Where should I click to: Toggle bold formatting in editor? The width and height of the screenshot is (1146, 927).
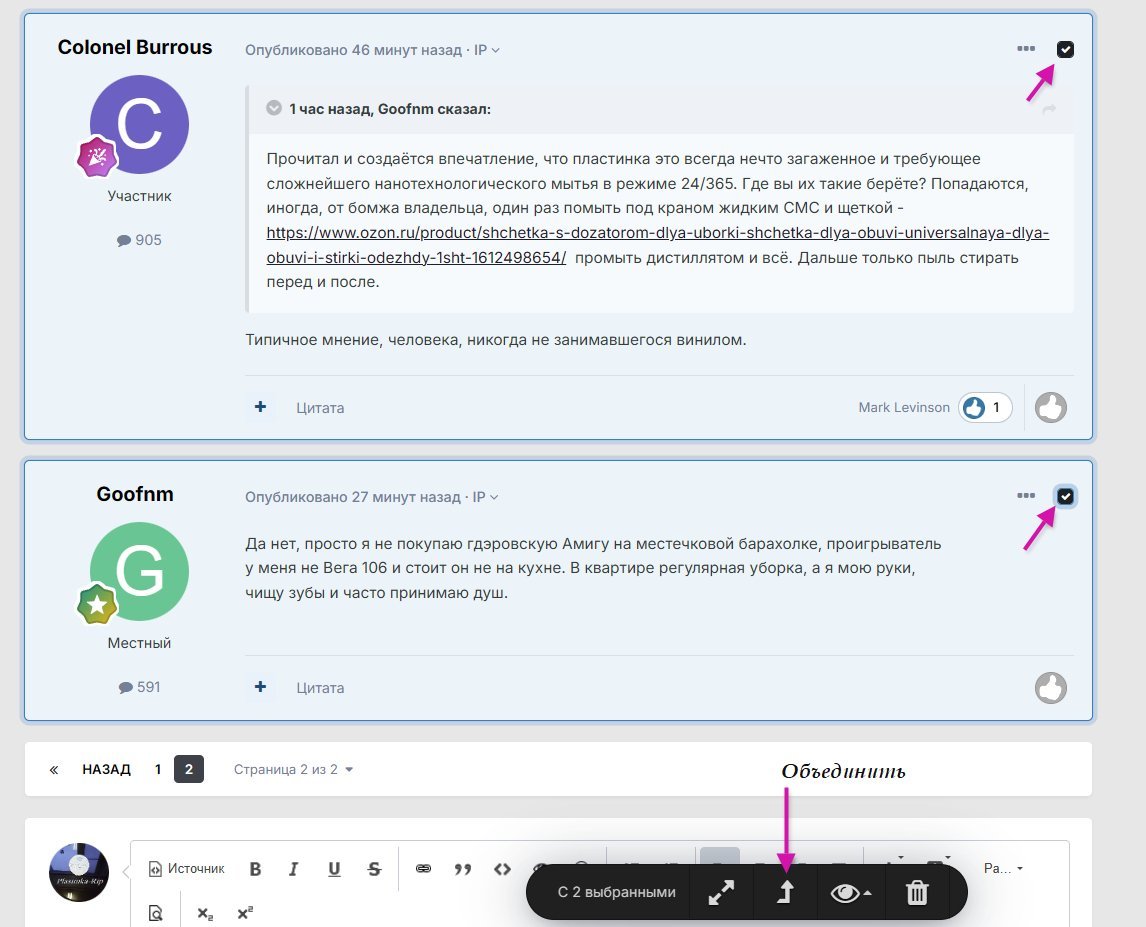click(255, 869)
